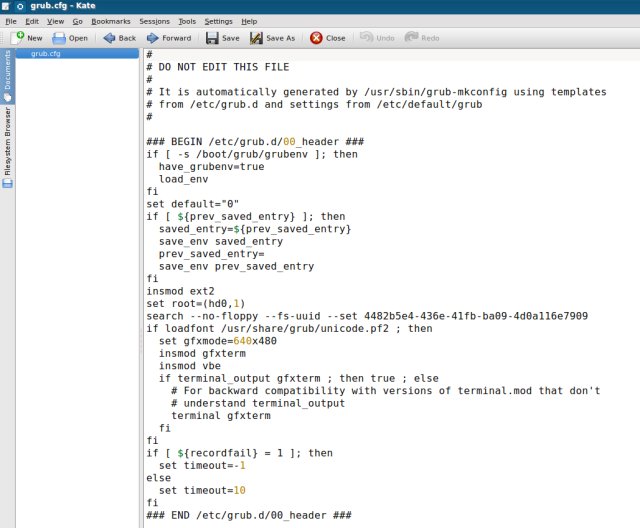Click the 'DO NOT EDIT THIS FILE' comment line
The height and width of the screenshot is (528, 640).
(218, 67)
